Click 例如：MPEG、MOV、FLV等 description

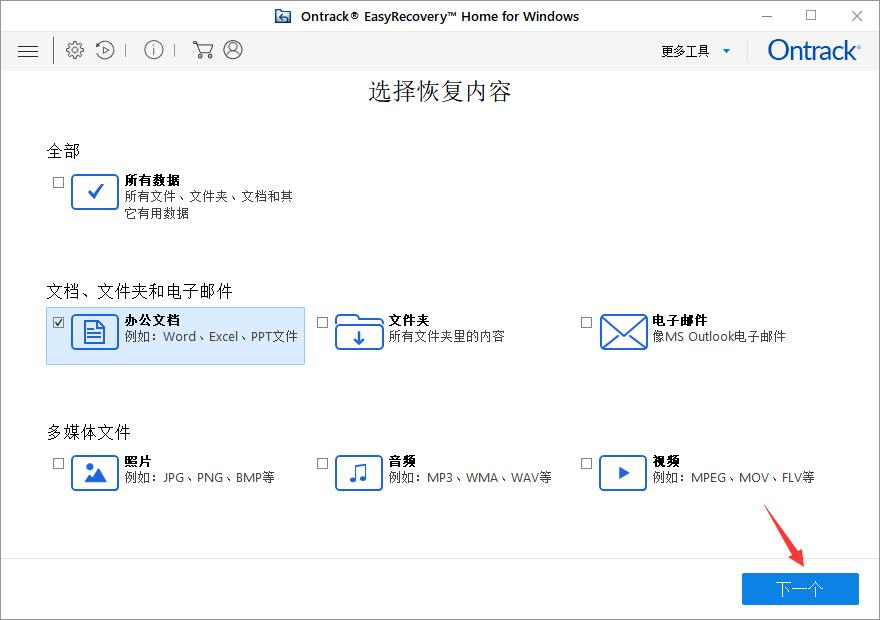734,477
